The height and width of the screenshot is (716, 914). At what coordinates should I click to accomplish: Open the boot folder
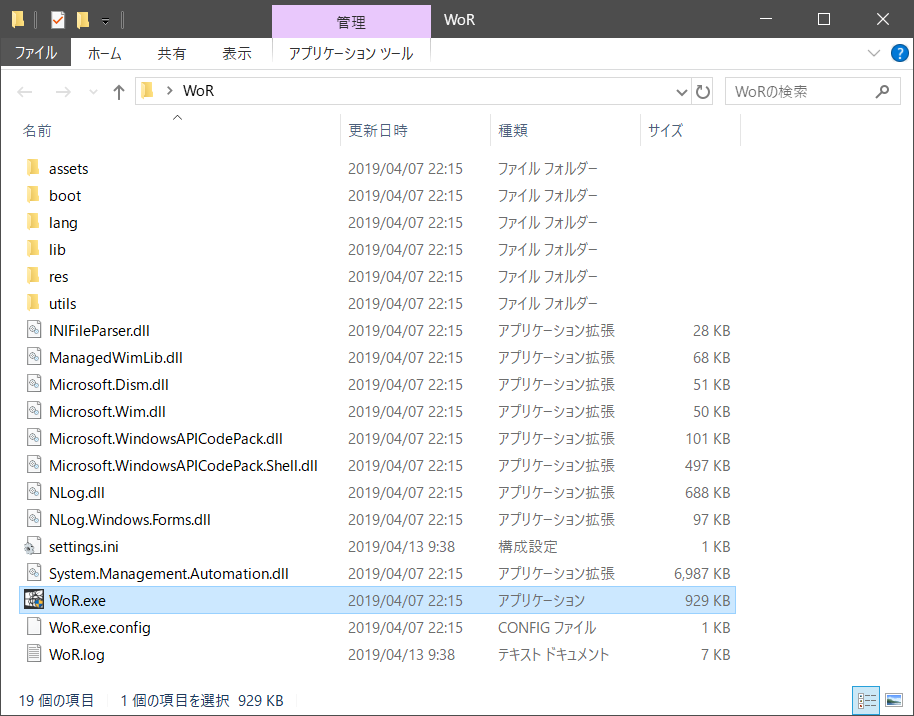click(x=63, y=195)
